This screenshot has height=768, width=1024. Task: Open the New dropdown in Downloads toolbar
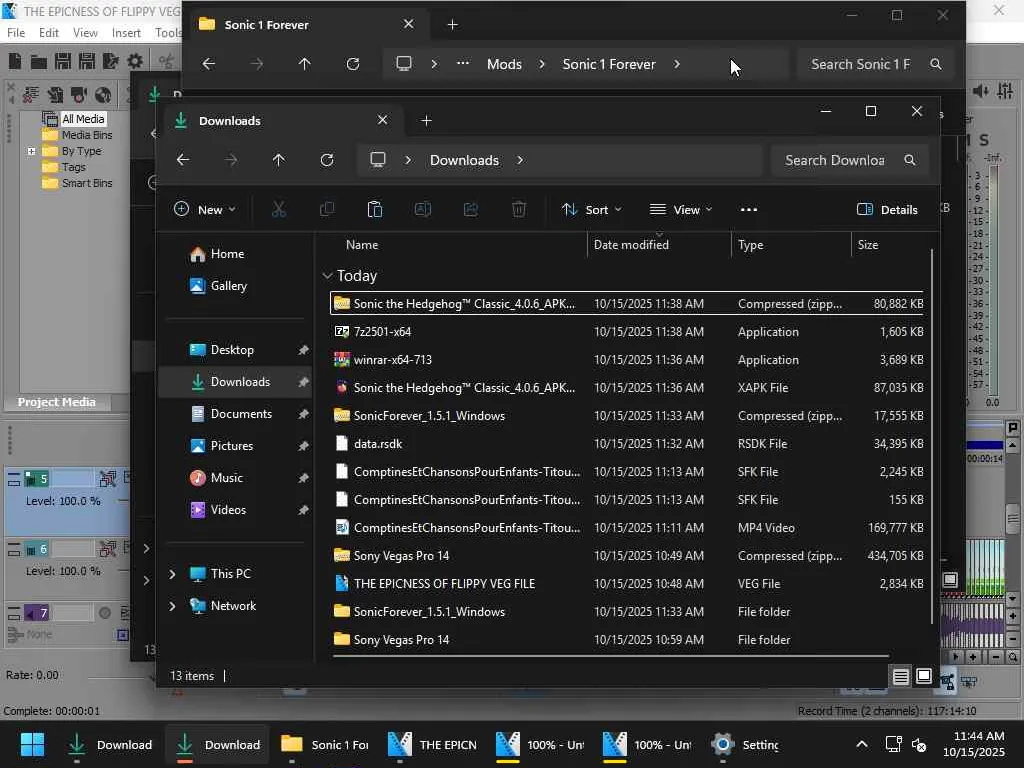205,210
